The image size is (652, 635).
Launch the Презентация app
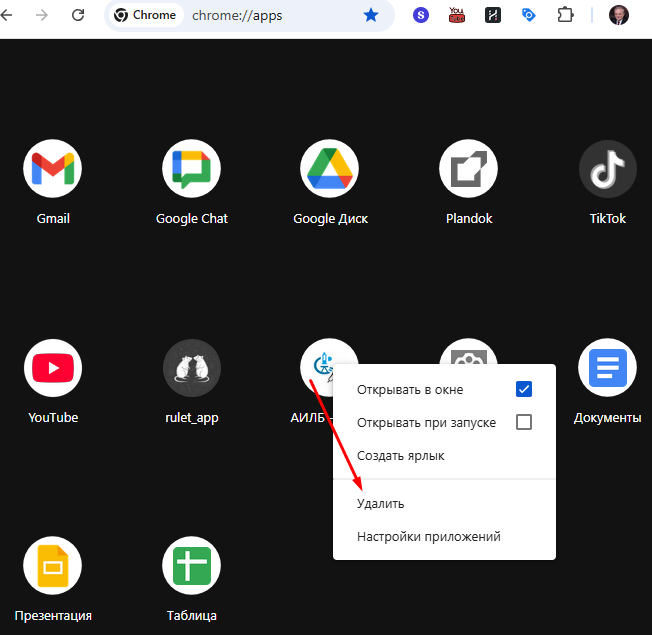tap(53, 566)
